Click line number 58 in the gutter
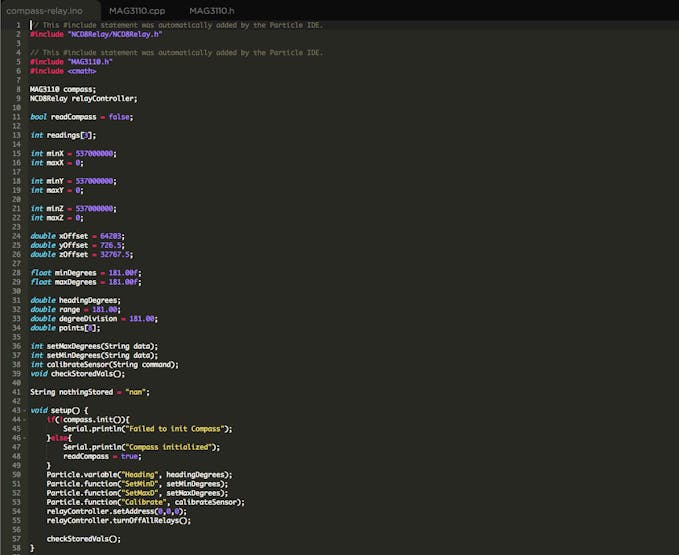This screenshot has height=555, width=679. (x=16, y=548)
